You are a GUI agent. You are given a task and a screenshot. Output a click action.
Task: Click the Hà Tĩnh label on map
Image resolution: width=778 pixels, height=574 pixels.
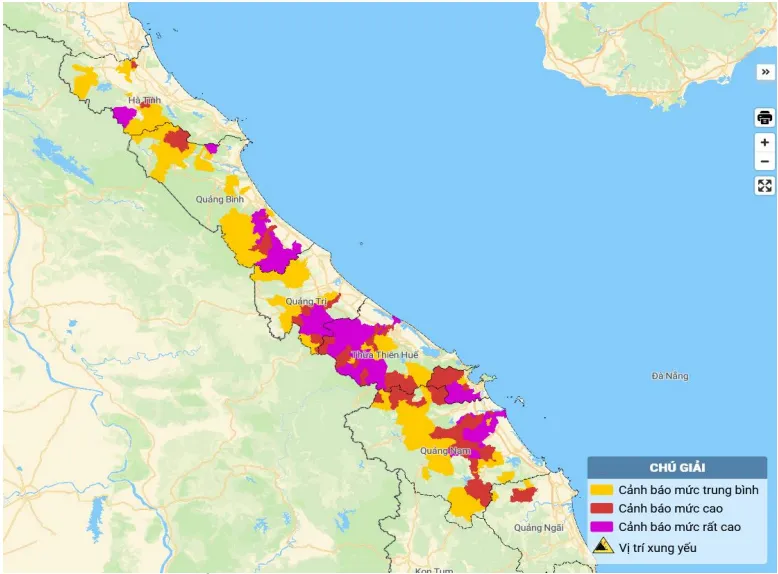pos(144,101)
